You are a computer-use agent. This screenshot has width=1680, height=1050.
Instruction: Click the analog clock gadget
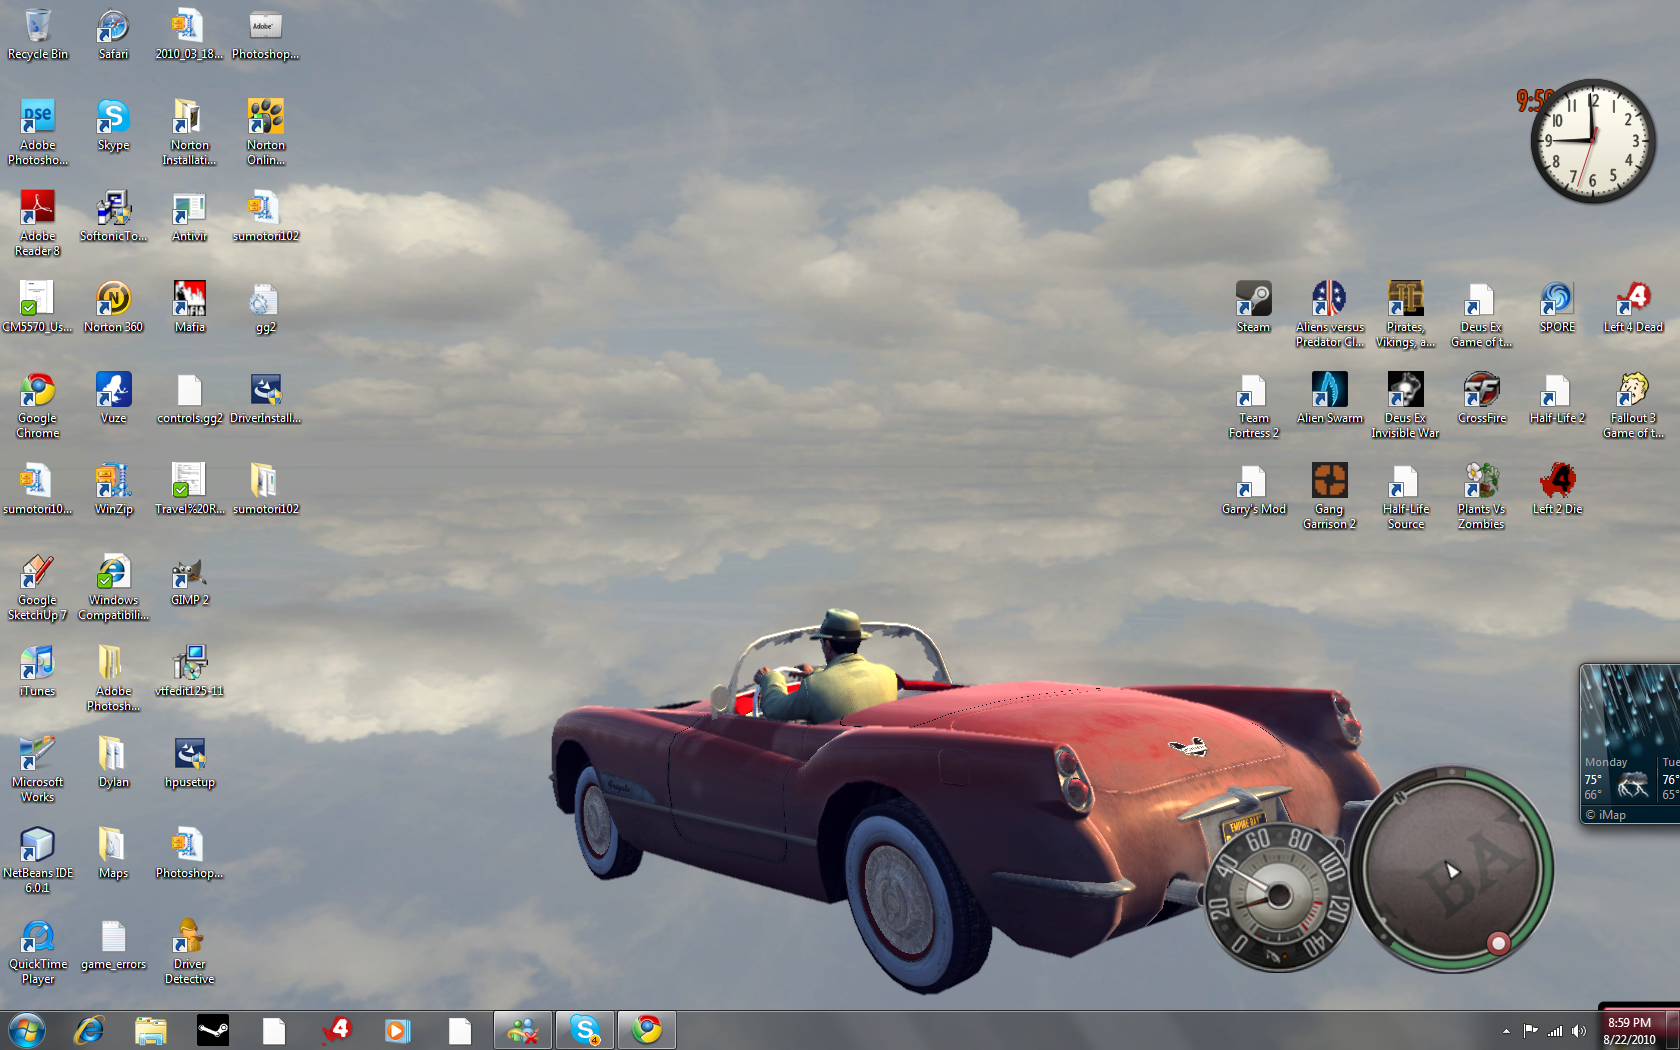[1592, 141]
